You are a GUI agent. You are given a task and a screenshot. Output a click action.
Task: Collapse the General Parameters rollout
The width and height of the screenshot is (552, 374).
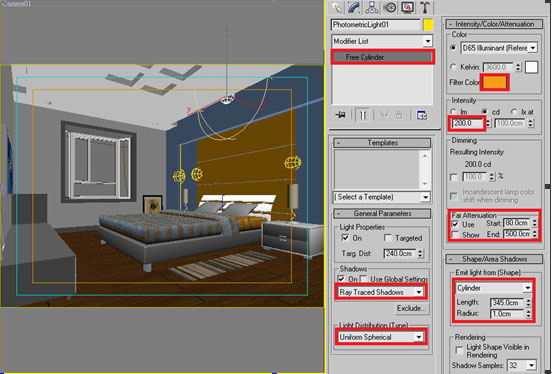coord(382,213)
